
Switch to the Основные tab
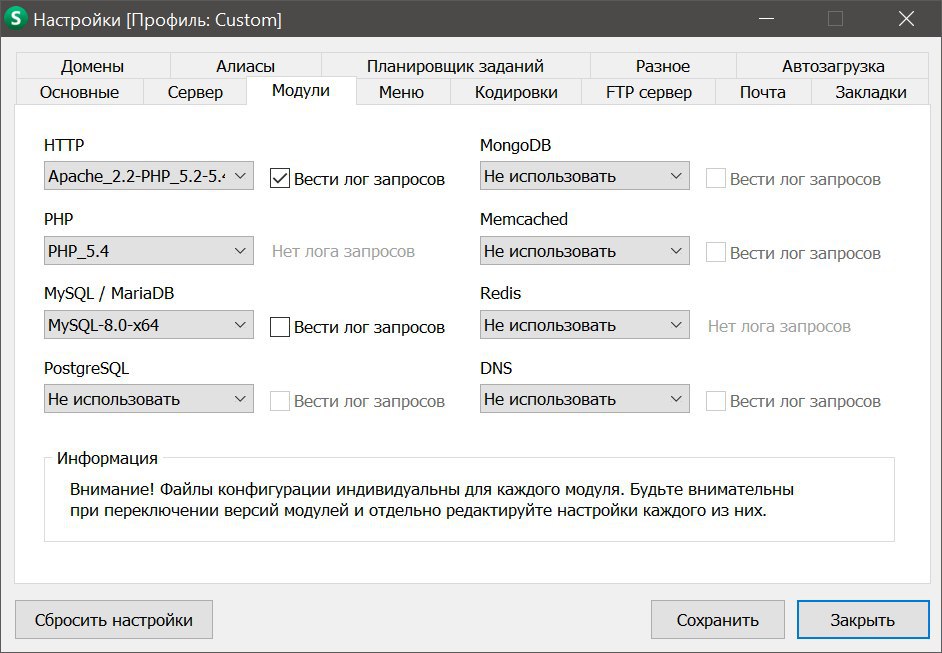79,92
